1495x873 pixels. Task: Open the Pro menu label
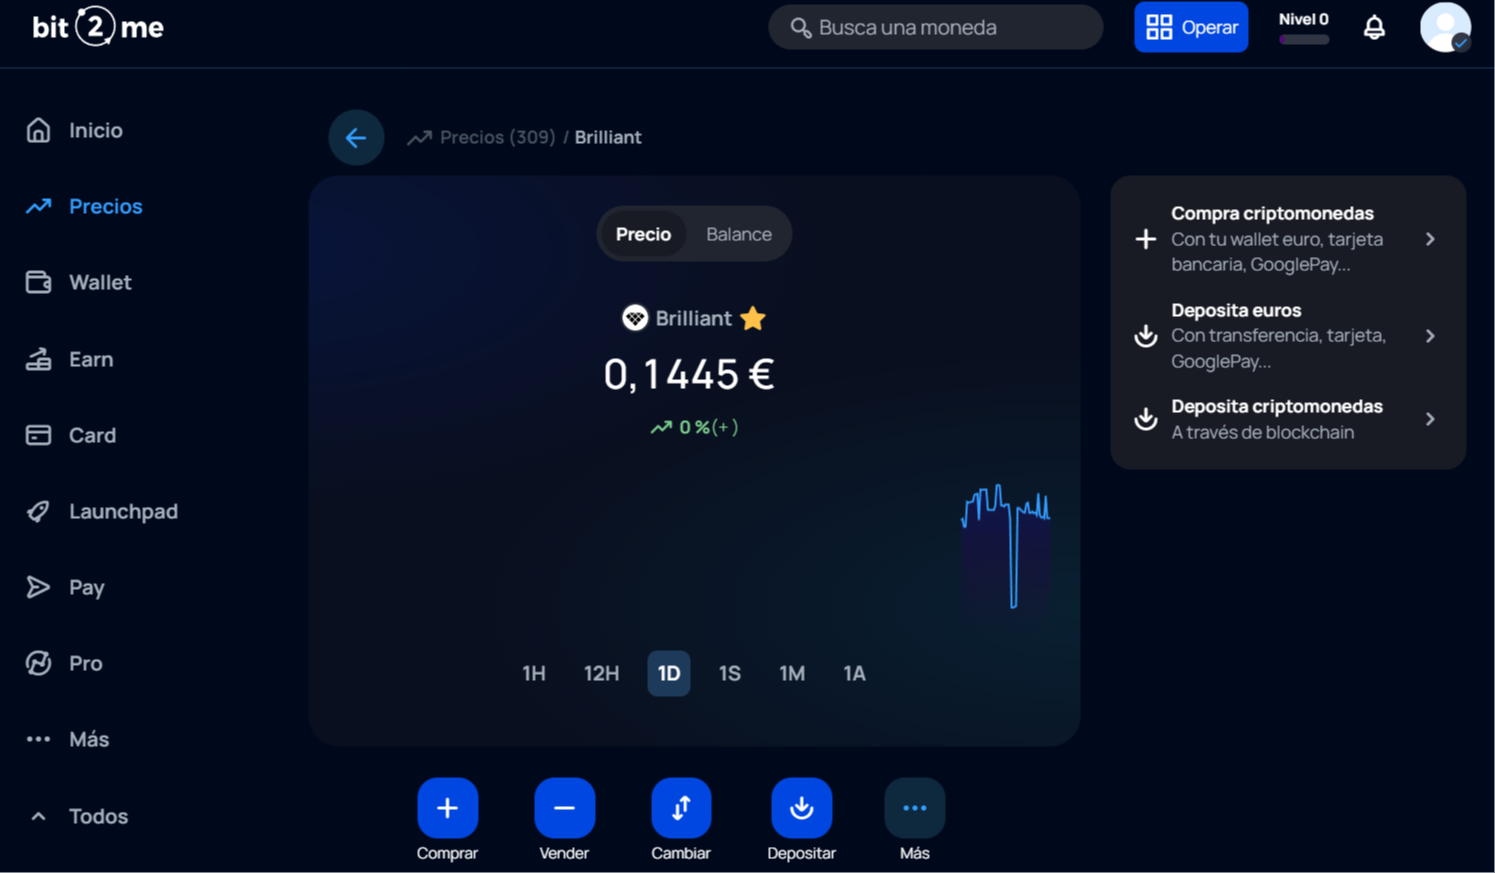coord(86,663)
